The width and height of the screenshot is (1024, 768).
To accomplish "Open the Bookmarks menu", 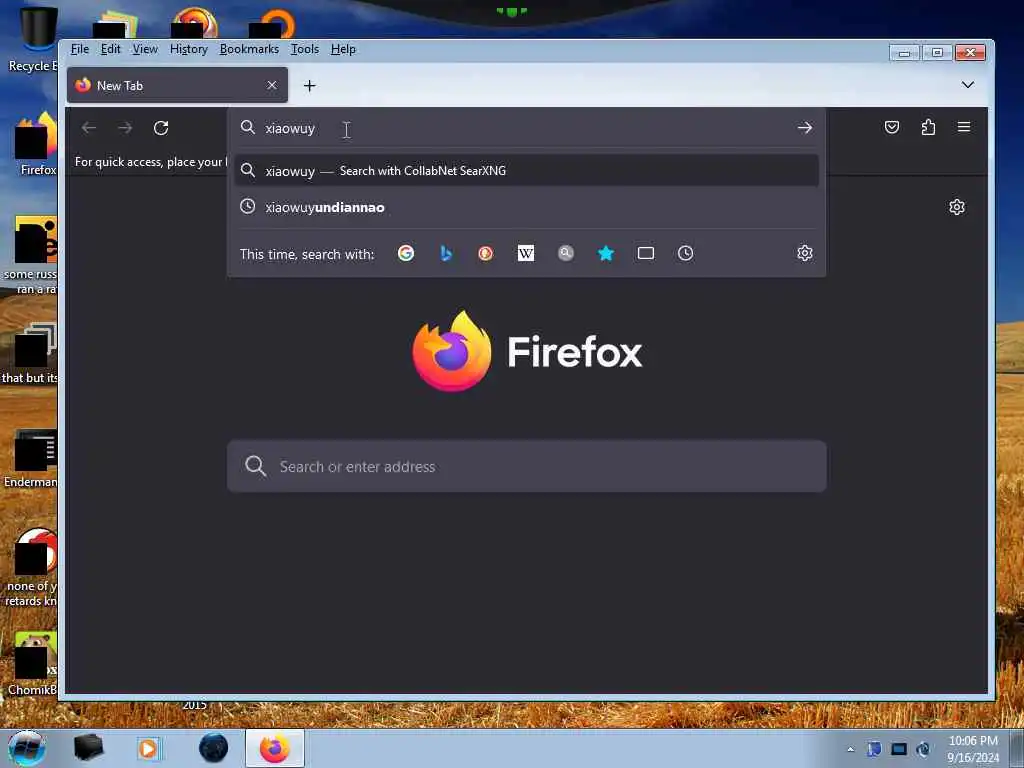I will [249, 49].
